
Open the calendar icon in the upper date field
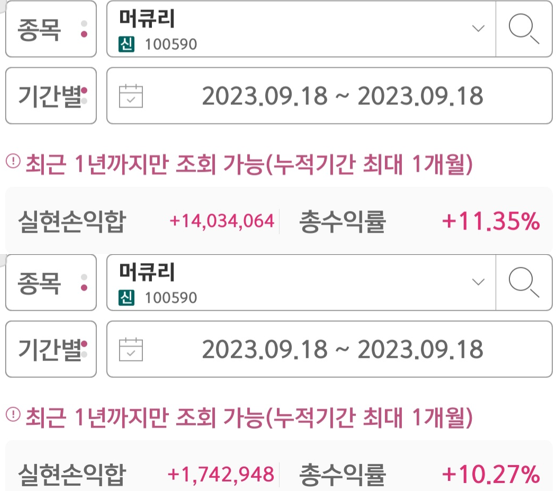[x=131, y=96]
